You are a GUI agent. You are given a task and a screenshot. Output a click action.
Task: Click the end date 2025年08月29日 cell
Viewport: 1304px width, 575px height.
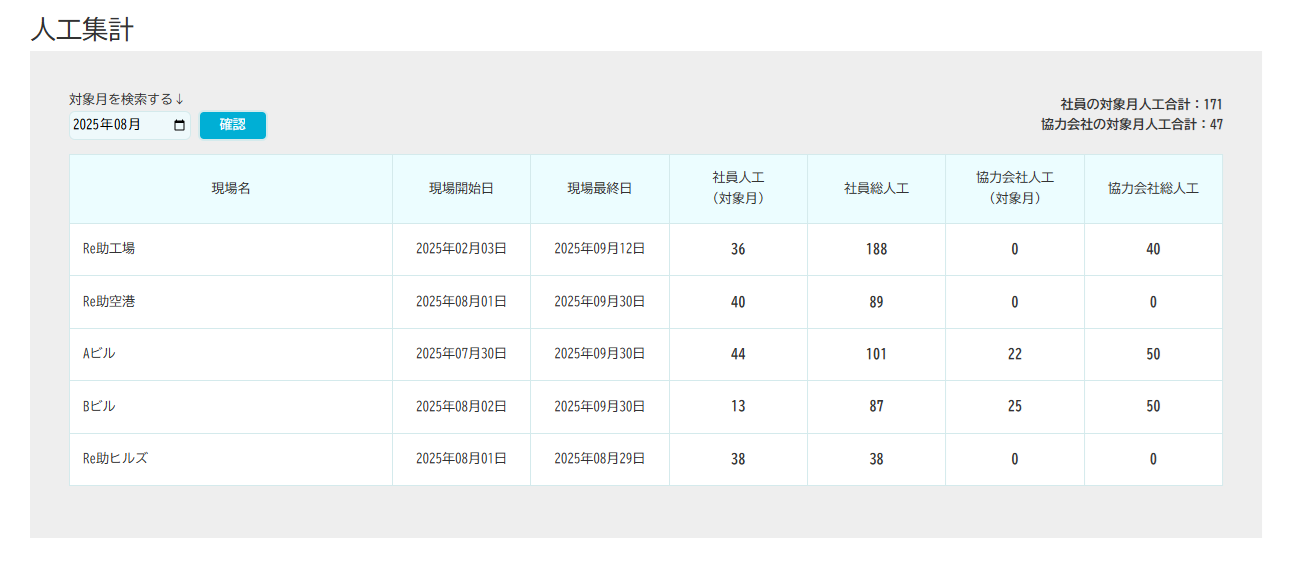point(600,459)
